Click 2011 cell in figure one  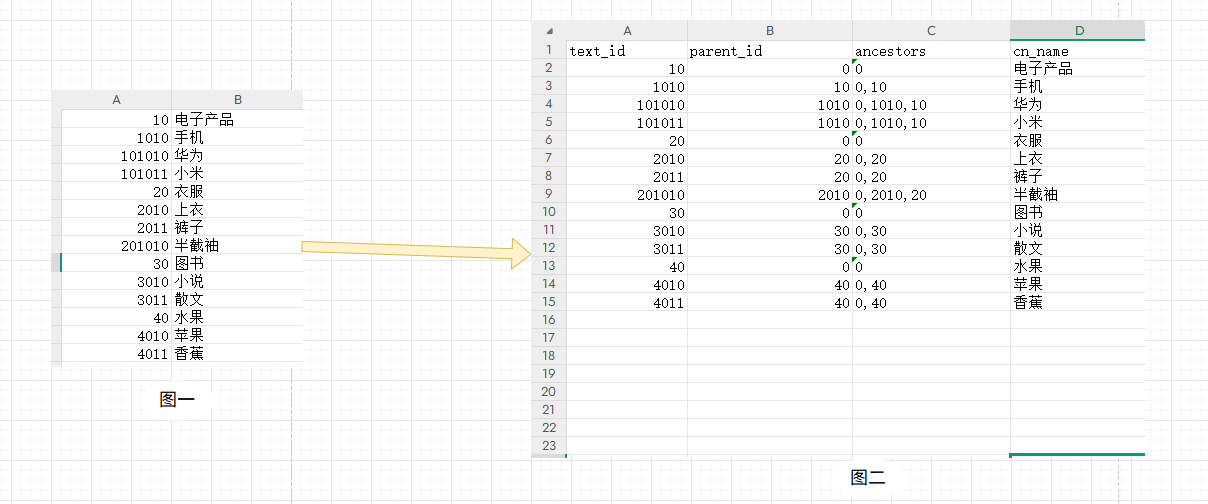[x=116, y=228]
